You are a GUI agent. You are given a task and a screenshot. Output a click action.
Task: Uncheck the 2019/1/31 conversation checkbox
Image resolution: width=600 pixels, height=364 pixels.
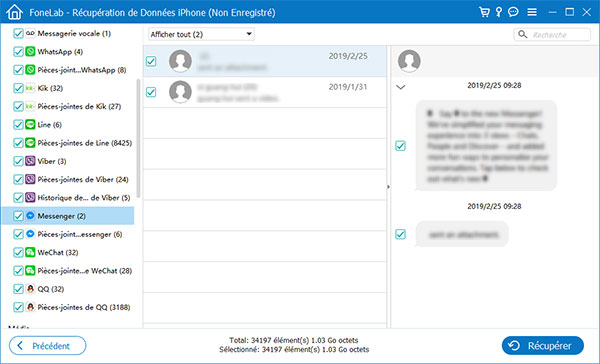[151, 92]
